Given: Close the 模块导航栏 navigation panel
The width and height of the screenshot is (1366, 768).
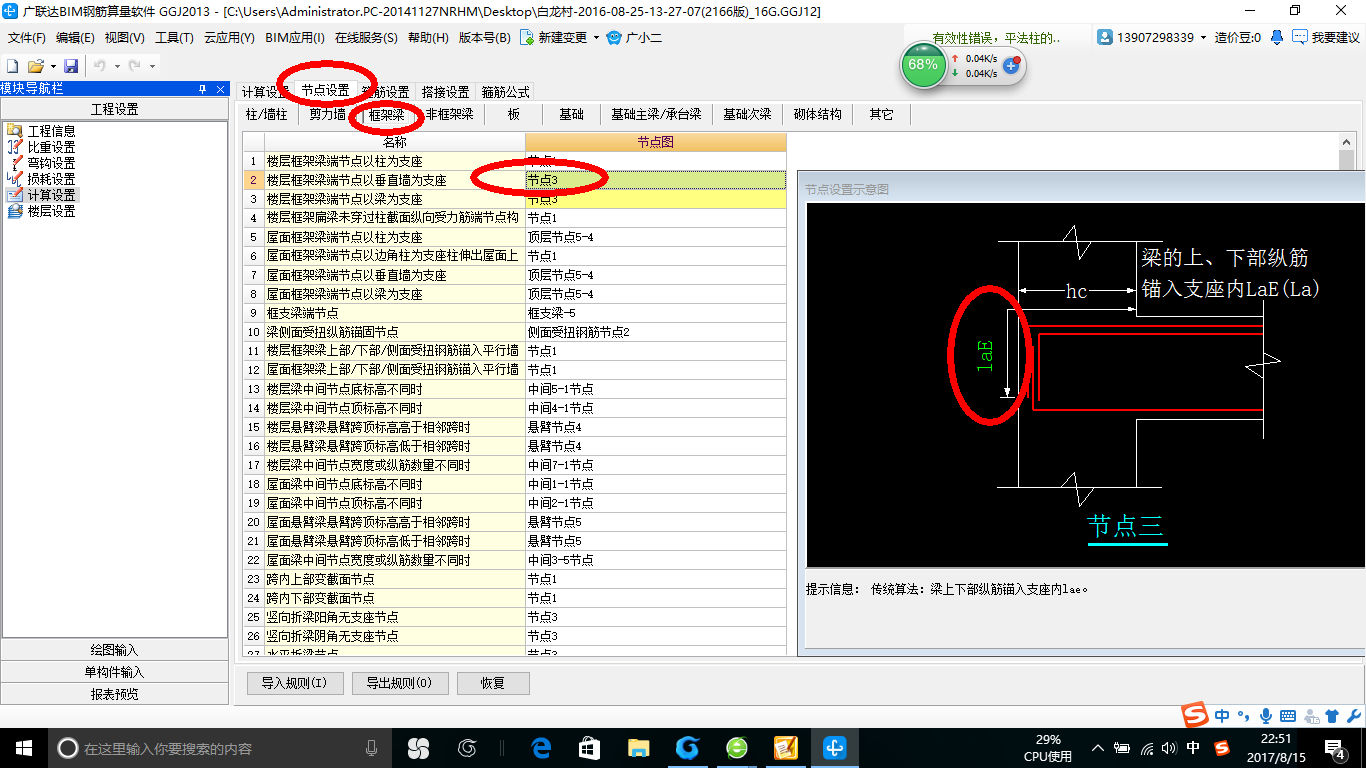Looking at the screenshot, I should 220,89.
